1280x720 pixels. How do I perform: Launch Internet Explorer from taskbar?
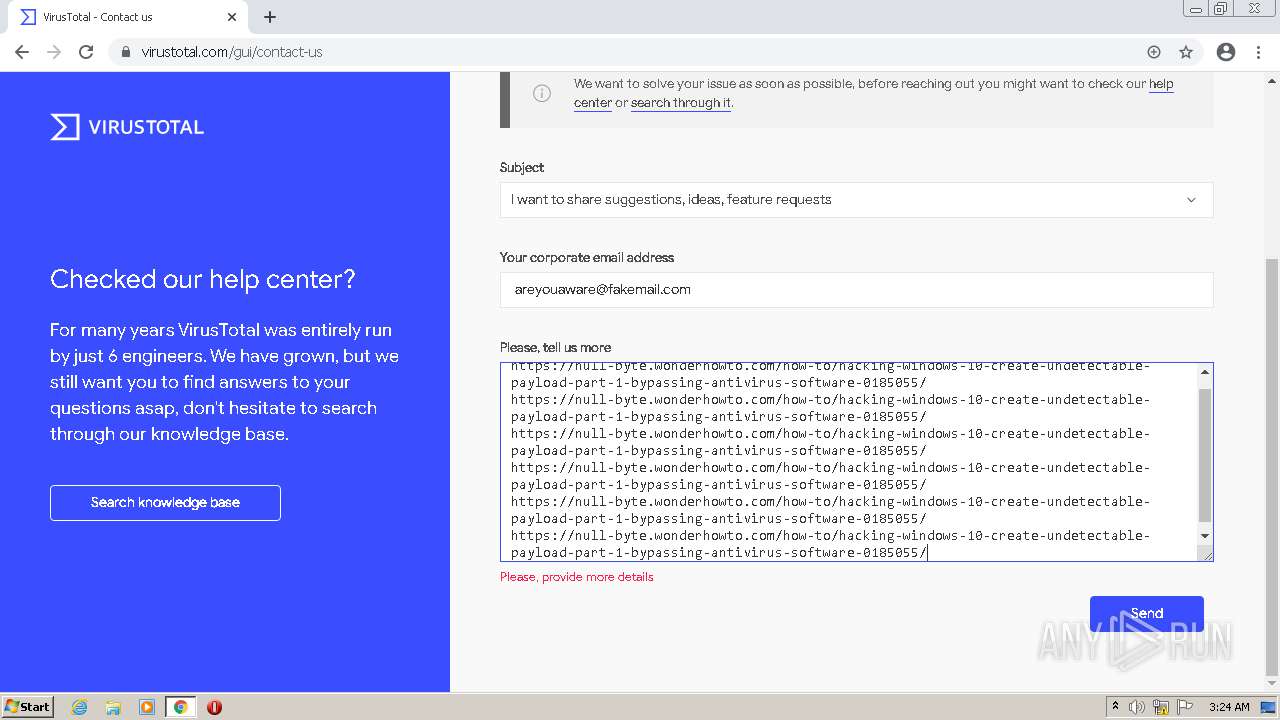click(80, 707)
